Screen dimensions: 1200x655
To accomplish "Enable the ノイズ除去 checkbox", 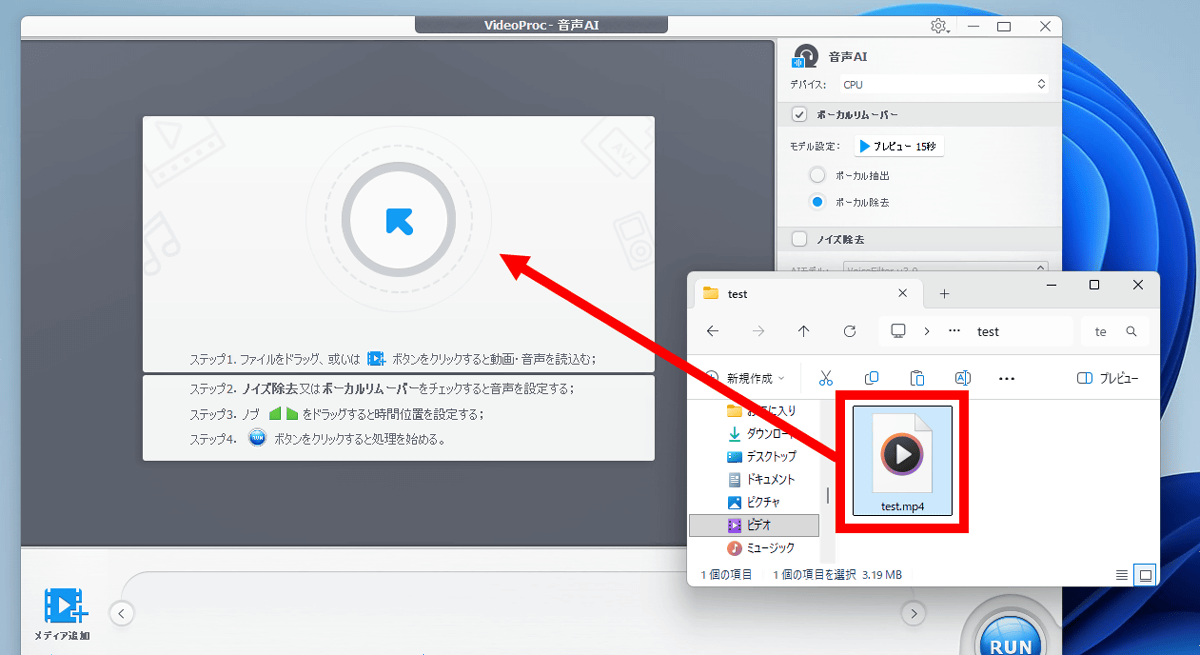I will [799, 239].
